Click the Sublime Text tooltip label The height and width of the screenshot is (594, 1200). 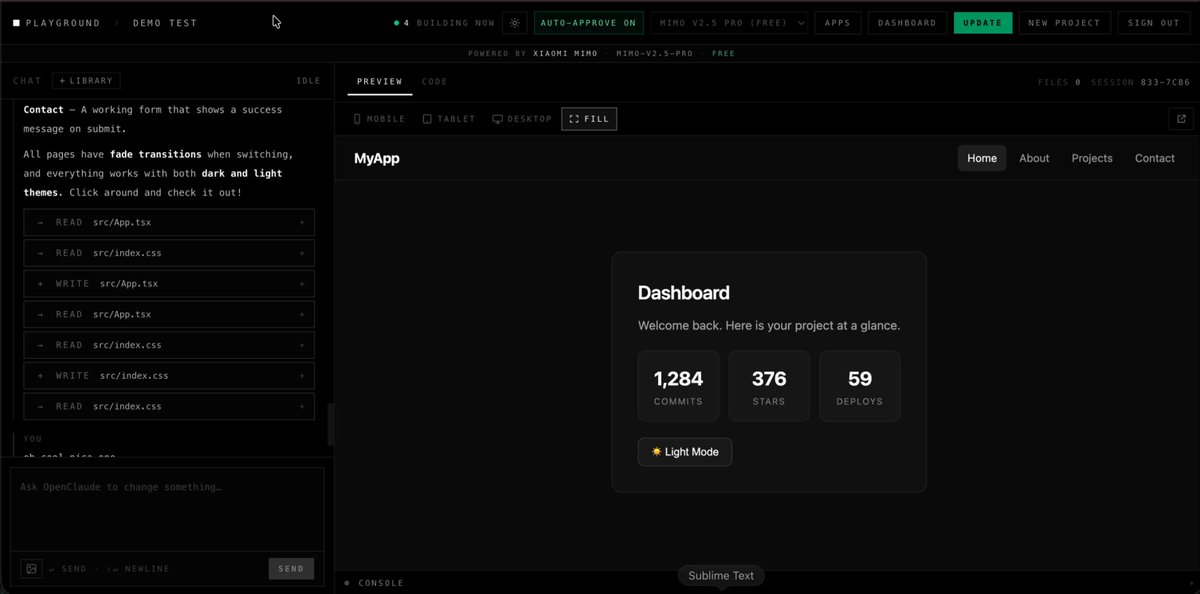pyautogui.click(x=721, y=576)
